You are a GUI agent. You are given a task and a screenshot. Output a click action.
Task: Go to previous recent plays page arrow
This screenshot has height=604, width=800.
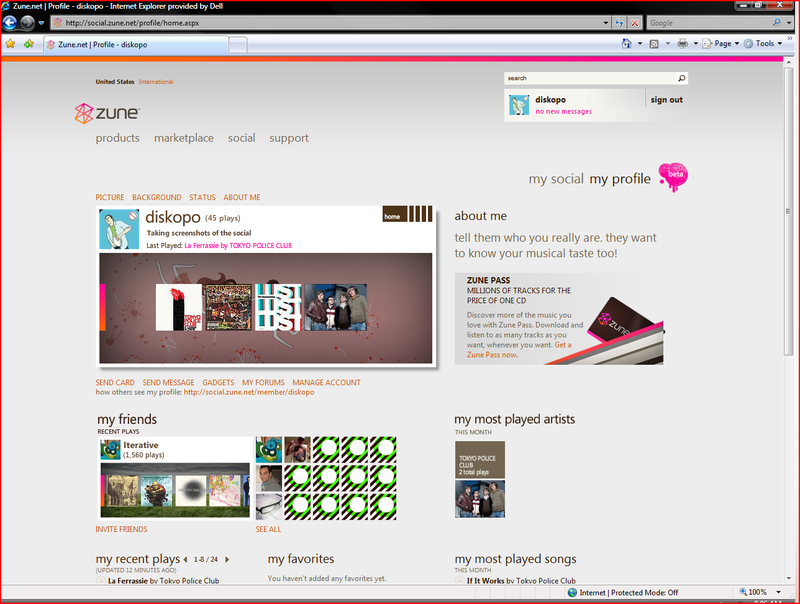[x=185, y=560]
